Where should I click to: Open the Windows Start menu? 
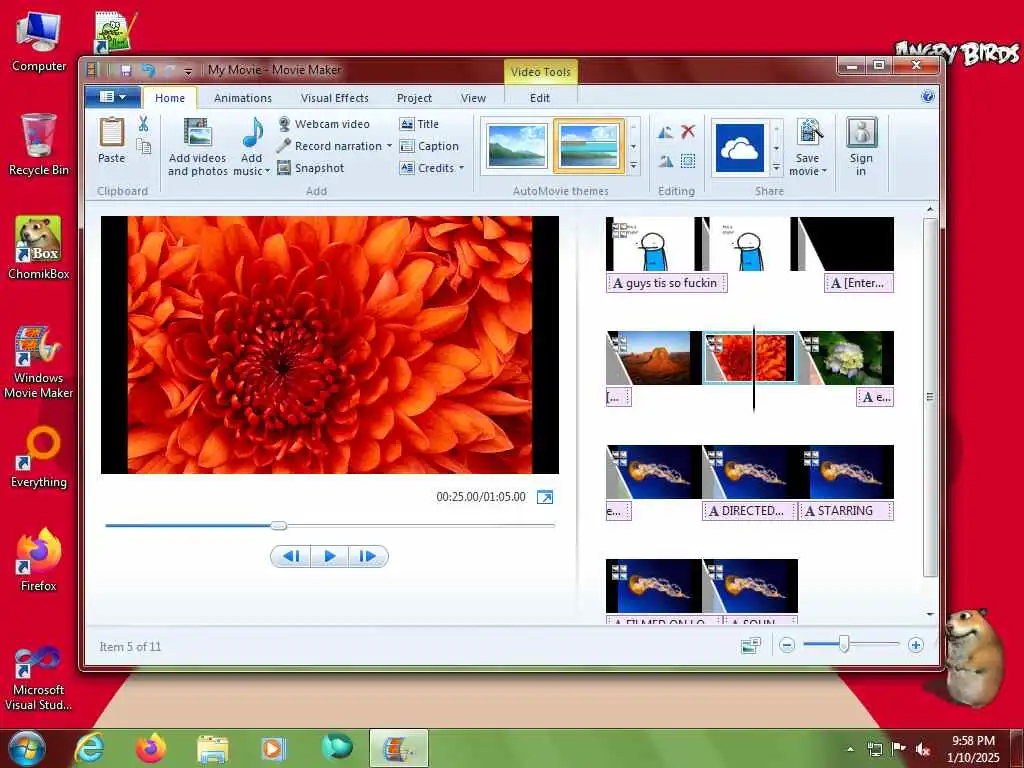click(26, 748)
